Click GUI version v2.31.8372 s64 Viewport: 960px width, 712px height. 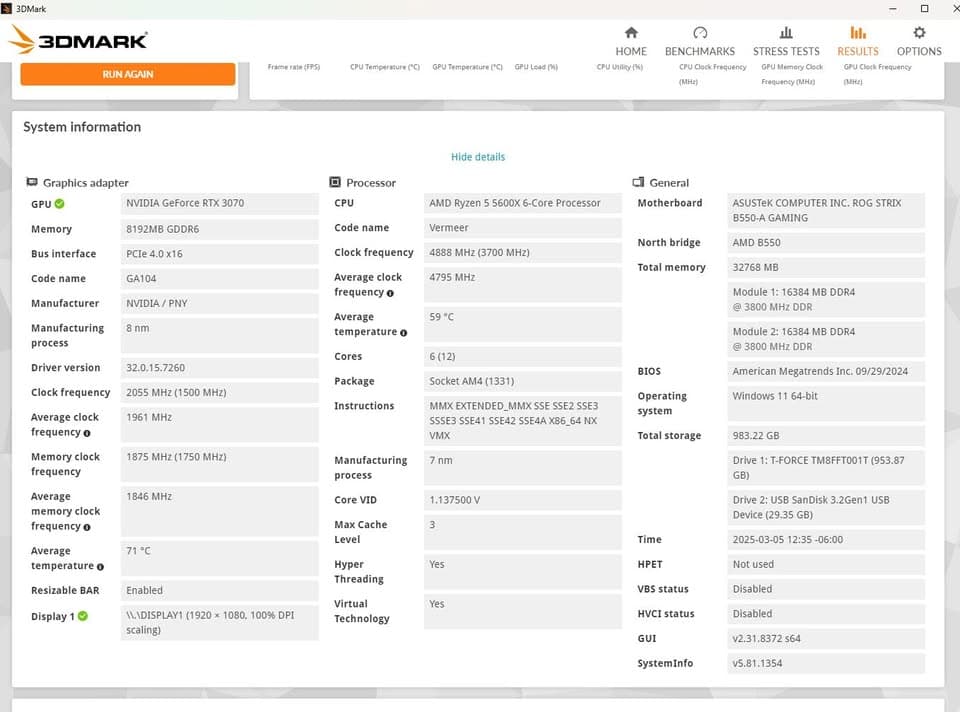[826, 639]
